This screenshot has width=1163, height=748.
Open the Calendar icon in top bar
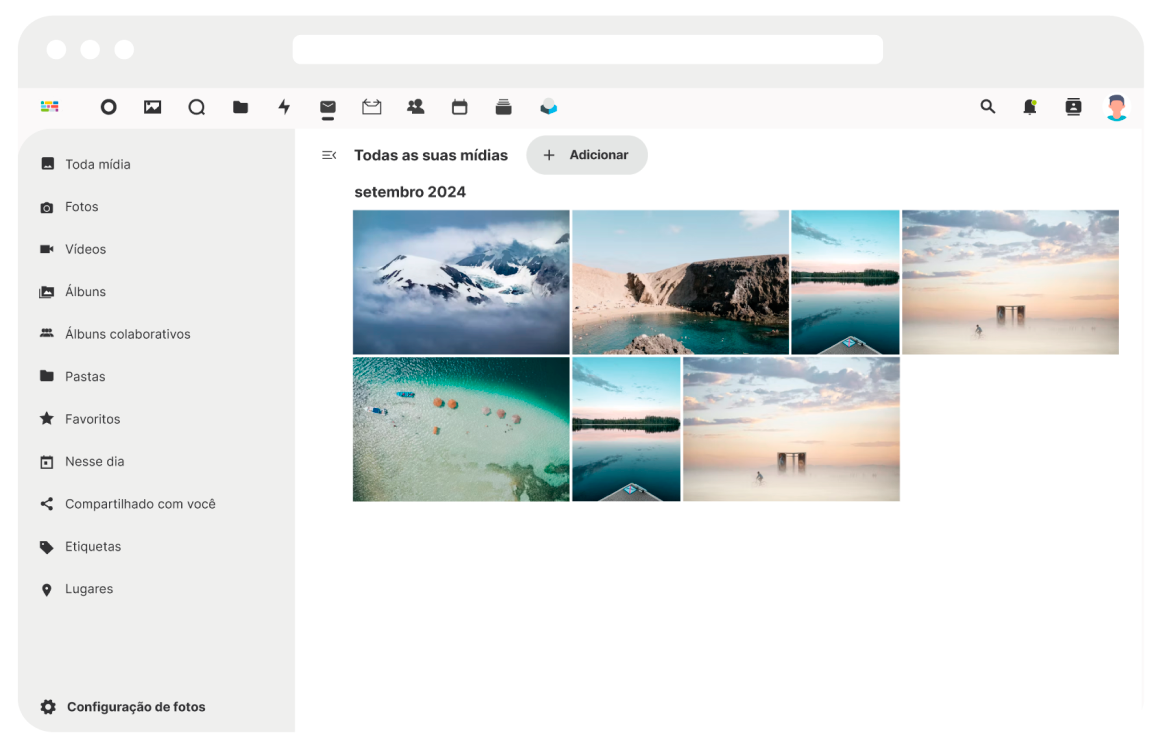(x=459, y=107)
